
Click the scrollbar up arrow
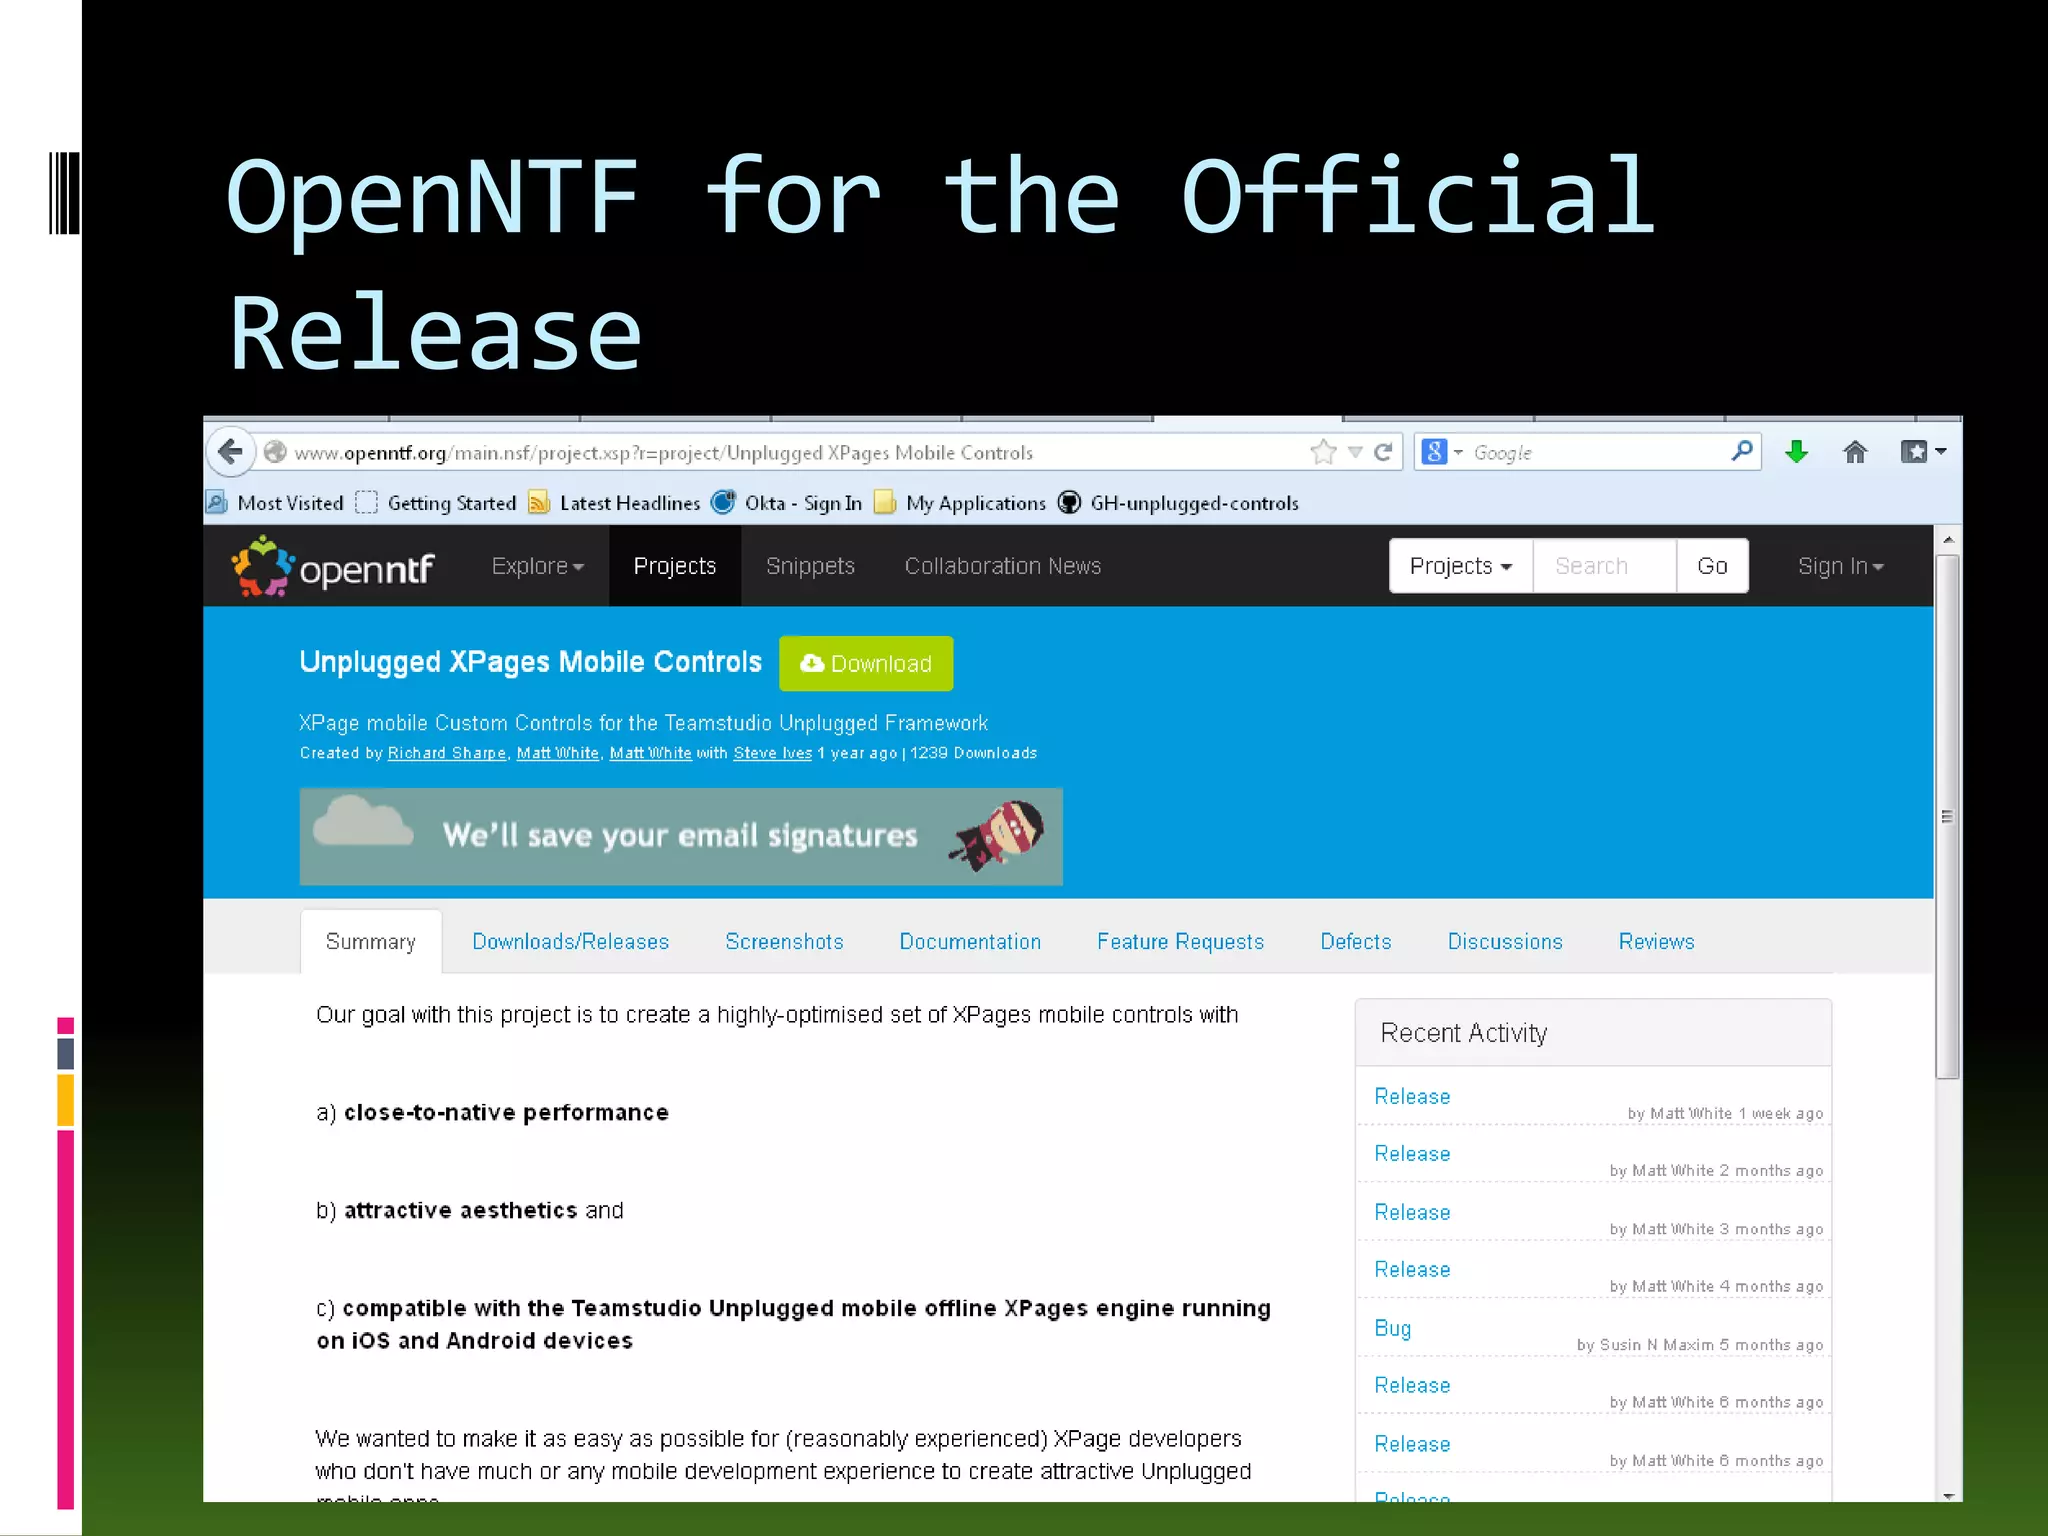click(x=1947, y=539)
